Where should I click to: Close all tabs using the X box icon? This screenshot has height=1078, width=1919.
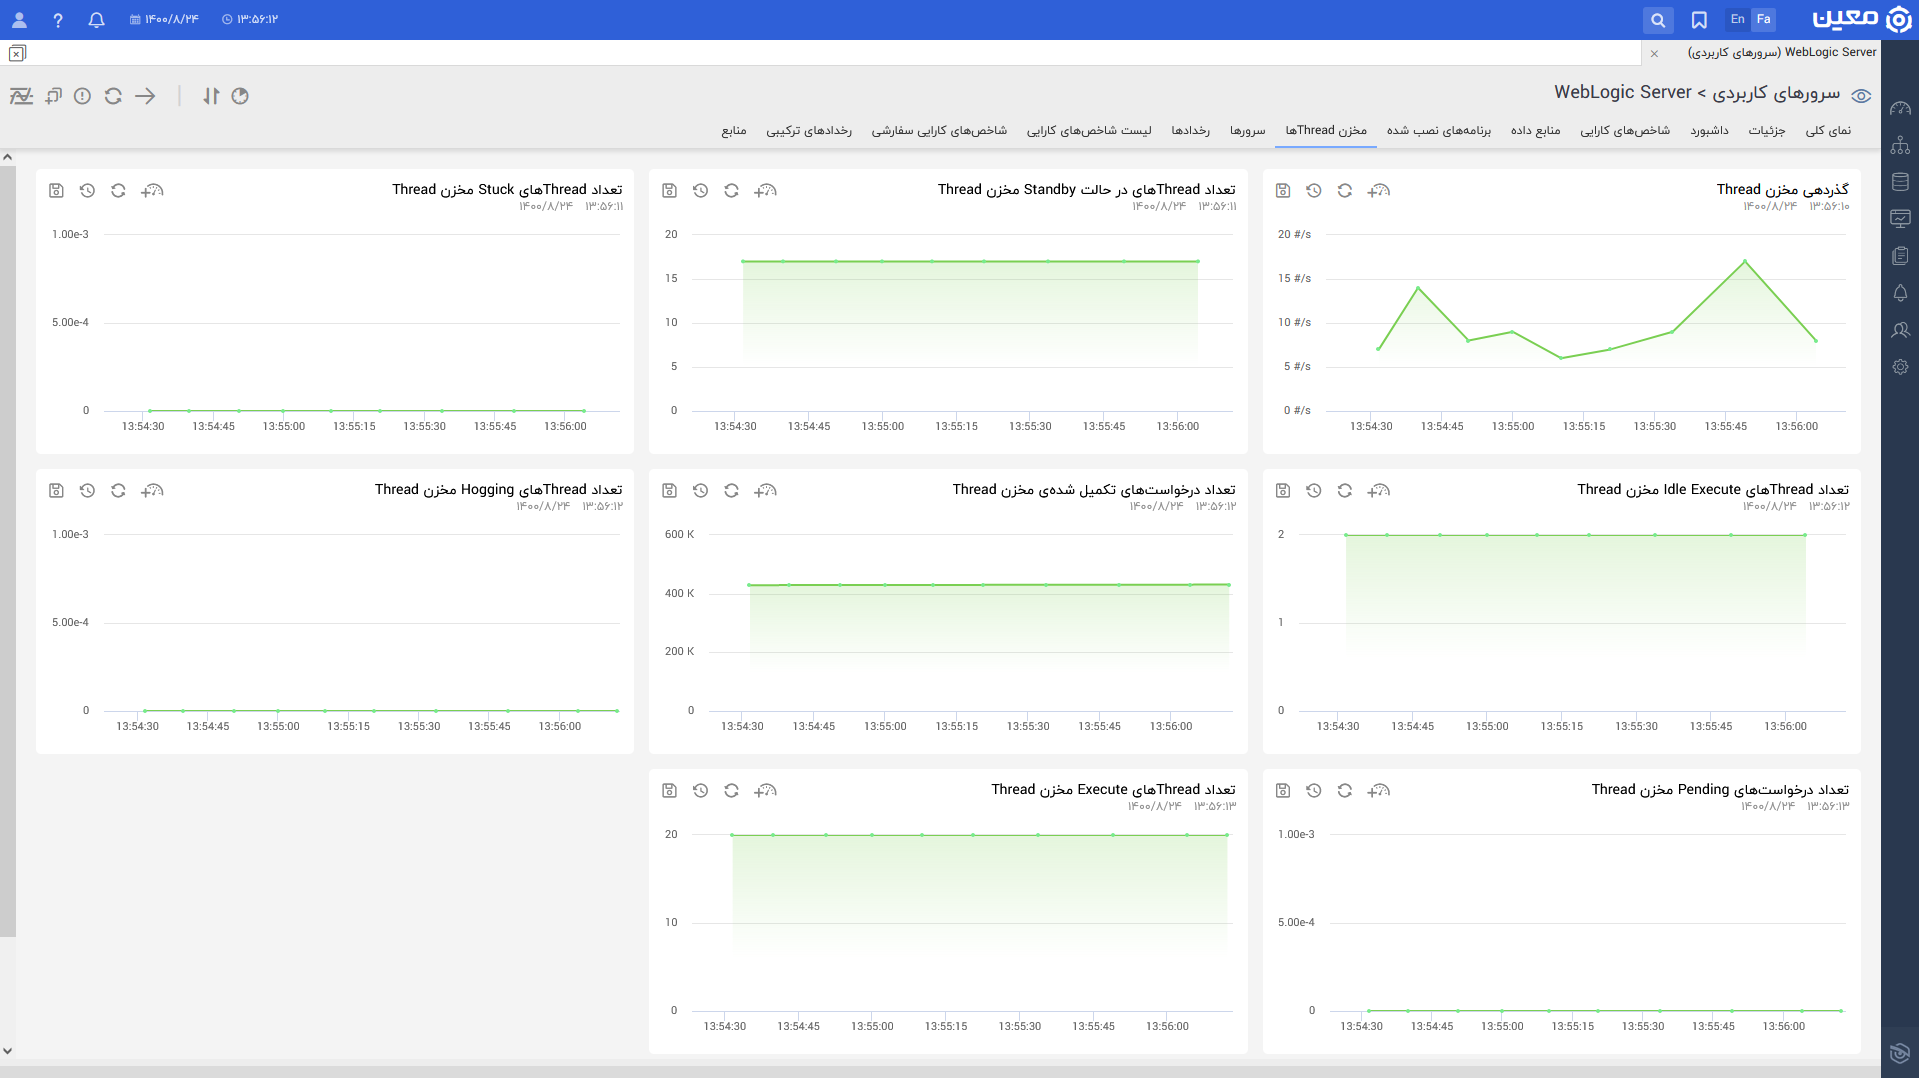(x=17, y=53)
